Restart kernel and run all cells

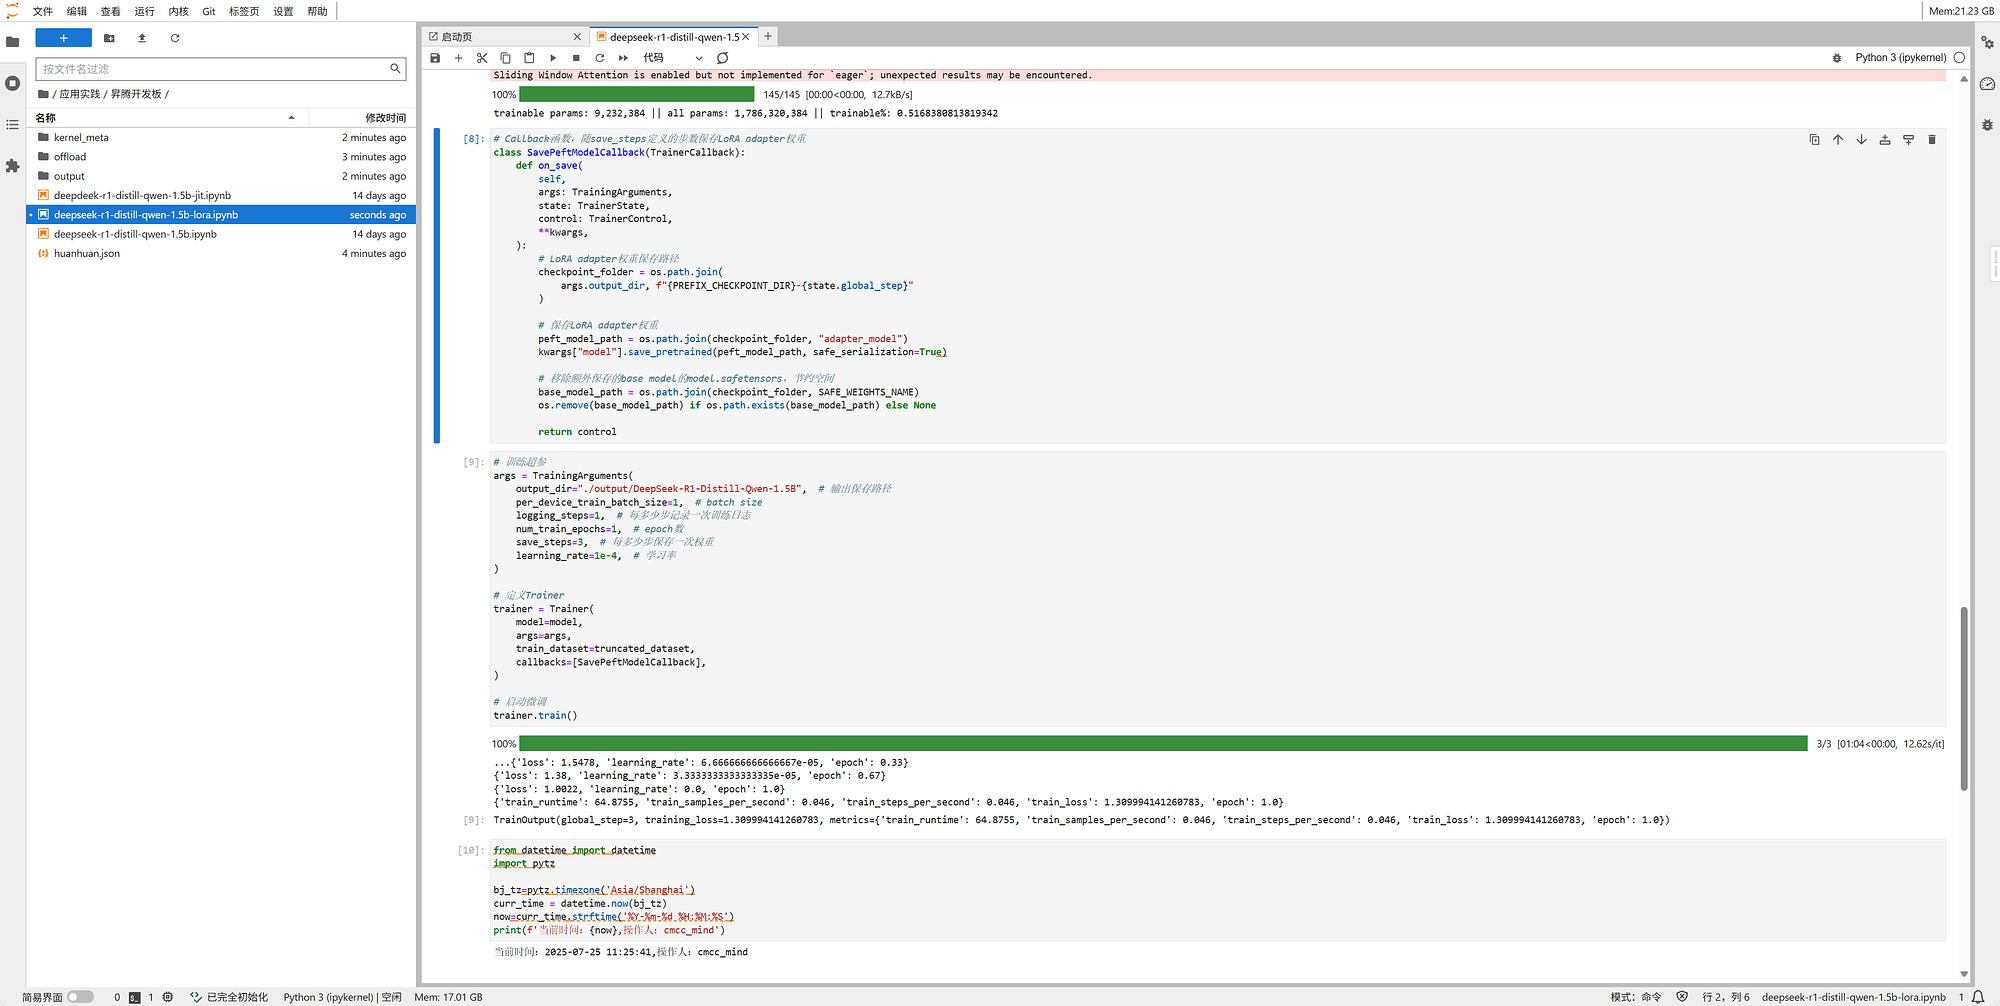pyautogui.click(x=623, y=58)
